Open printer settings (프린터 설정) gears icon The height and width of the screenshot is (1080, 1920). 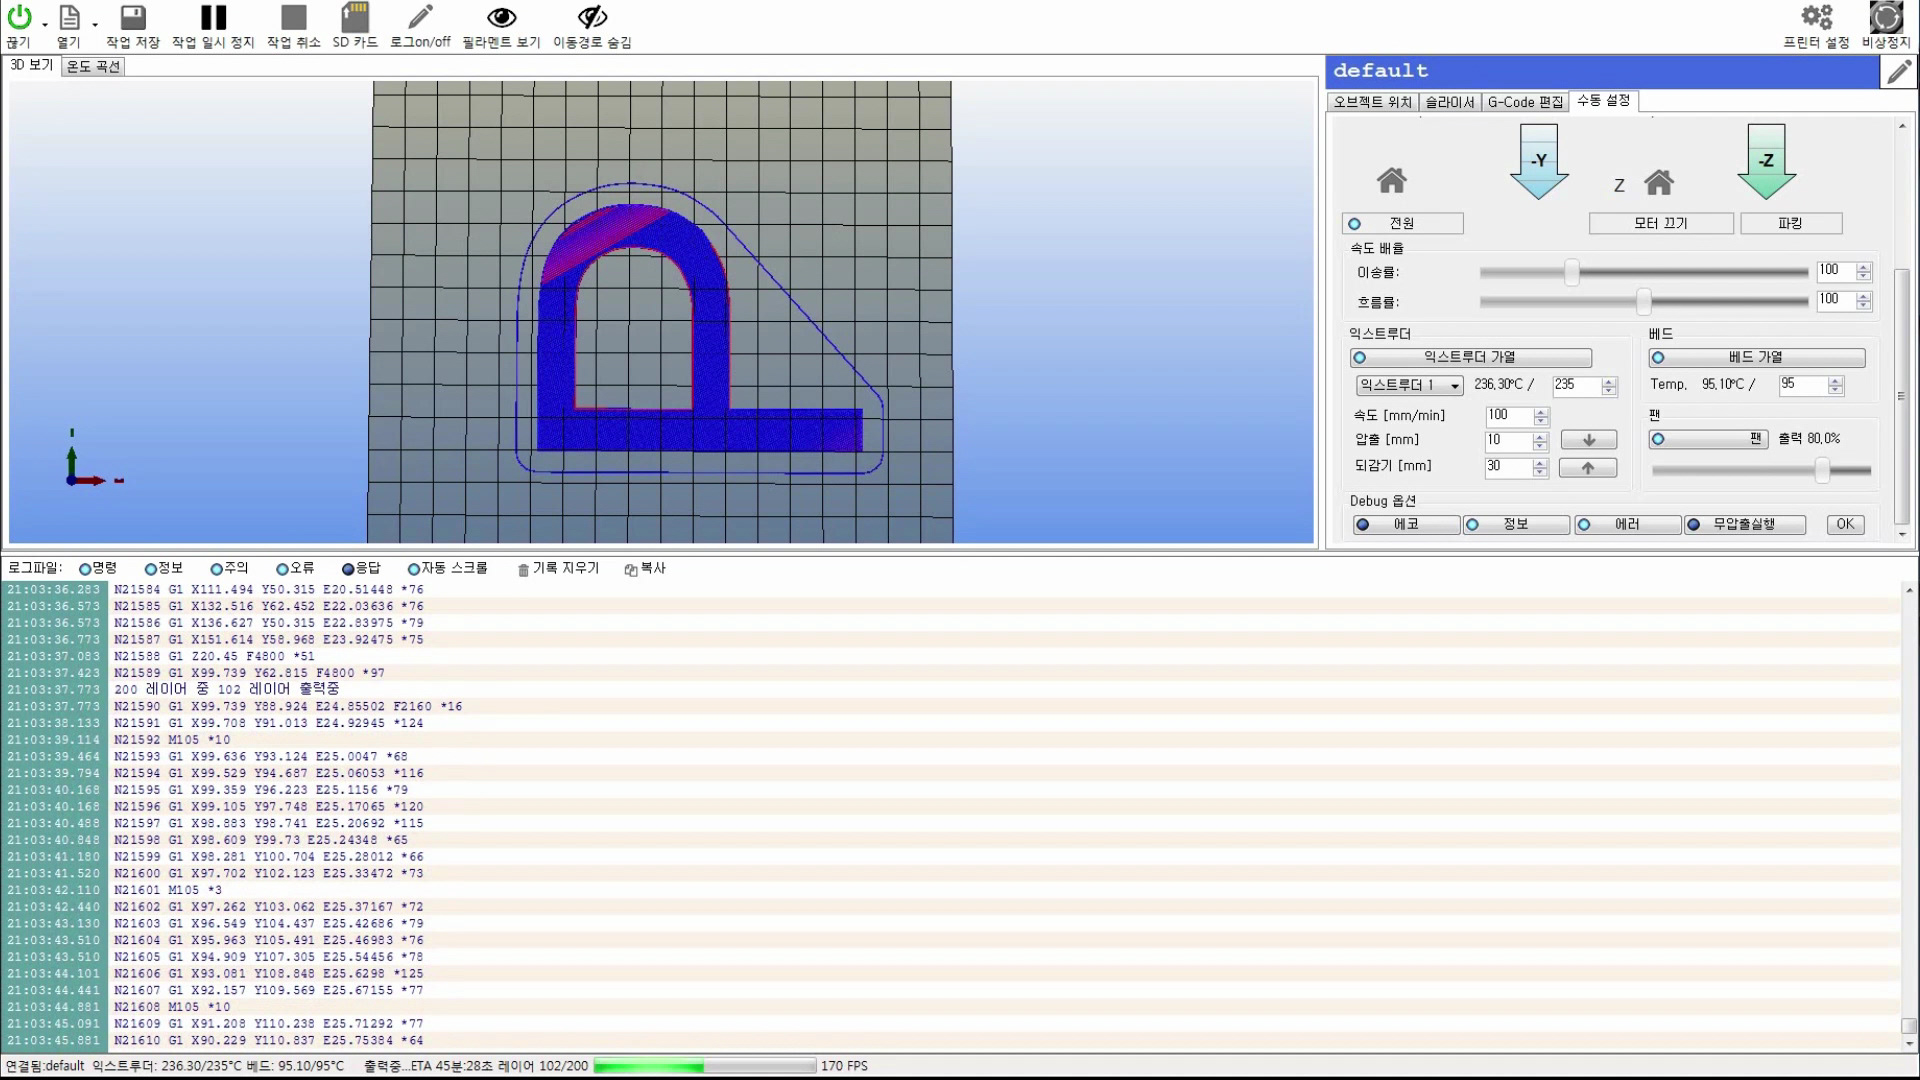coord(1816,17)
